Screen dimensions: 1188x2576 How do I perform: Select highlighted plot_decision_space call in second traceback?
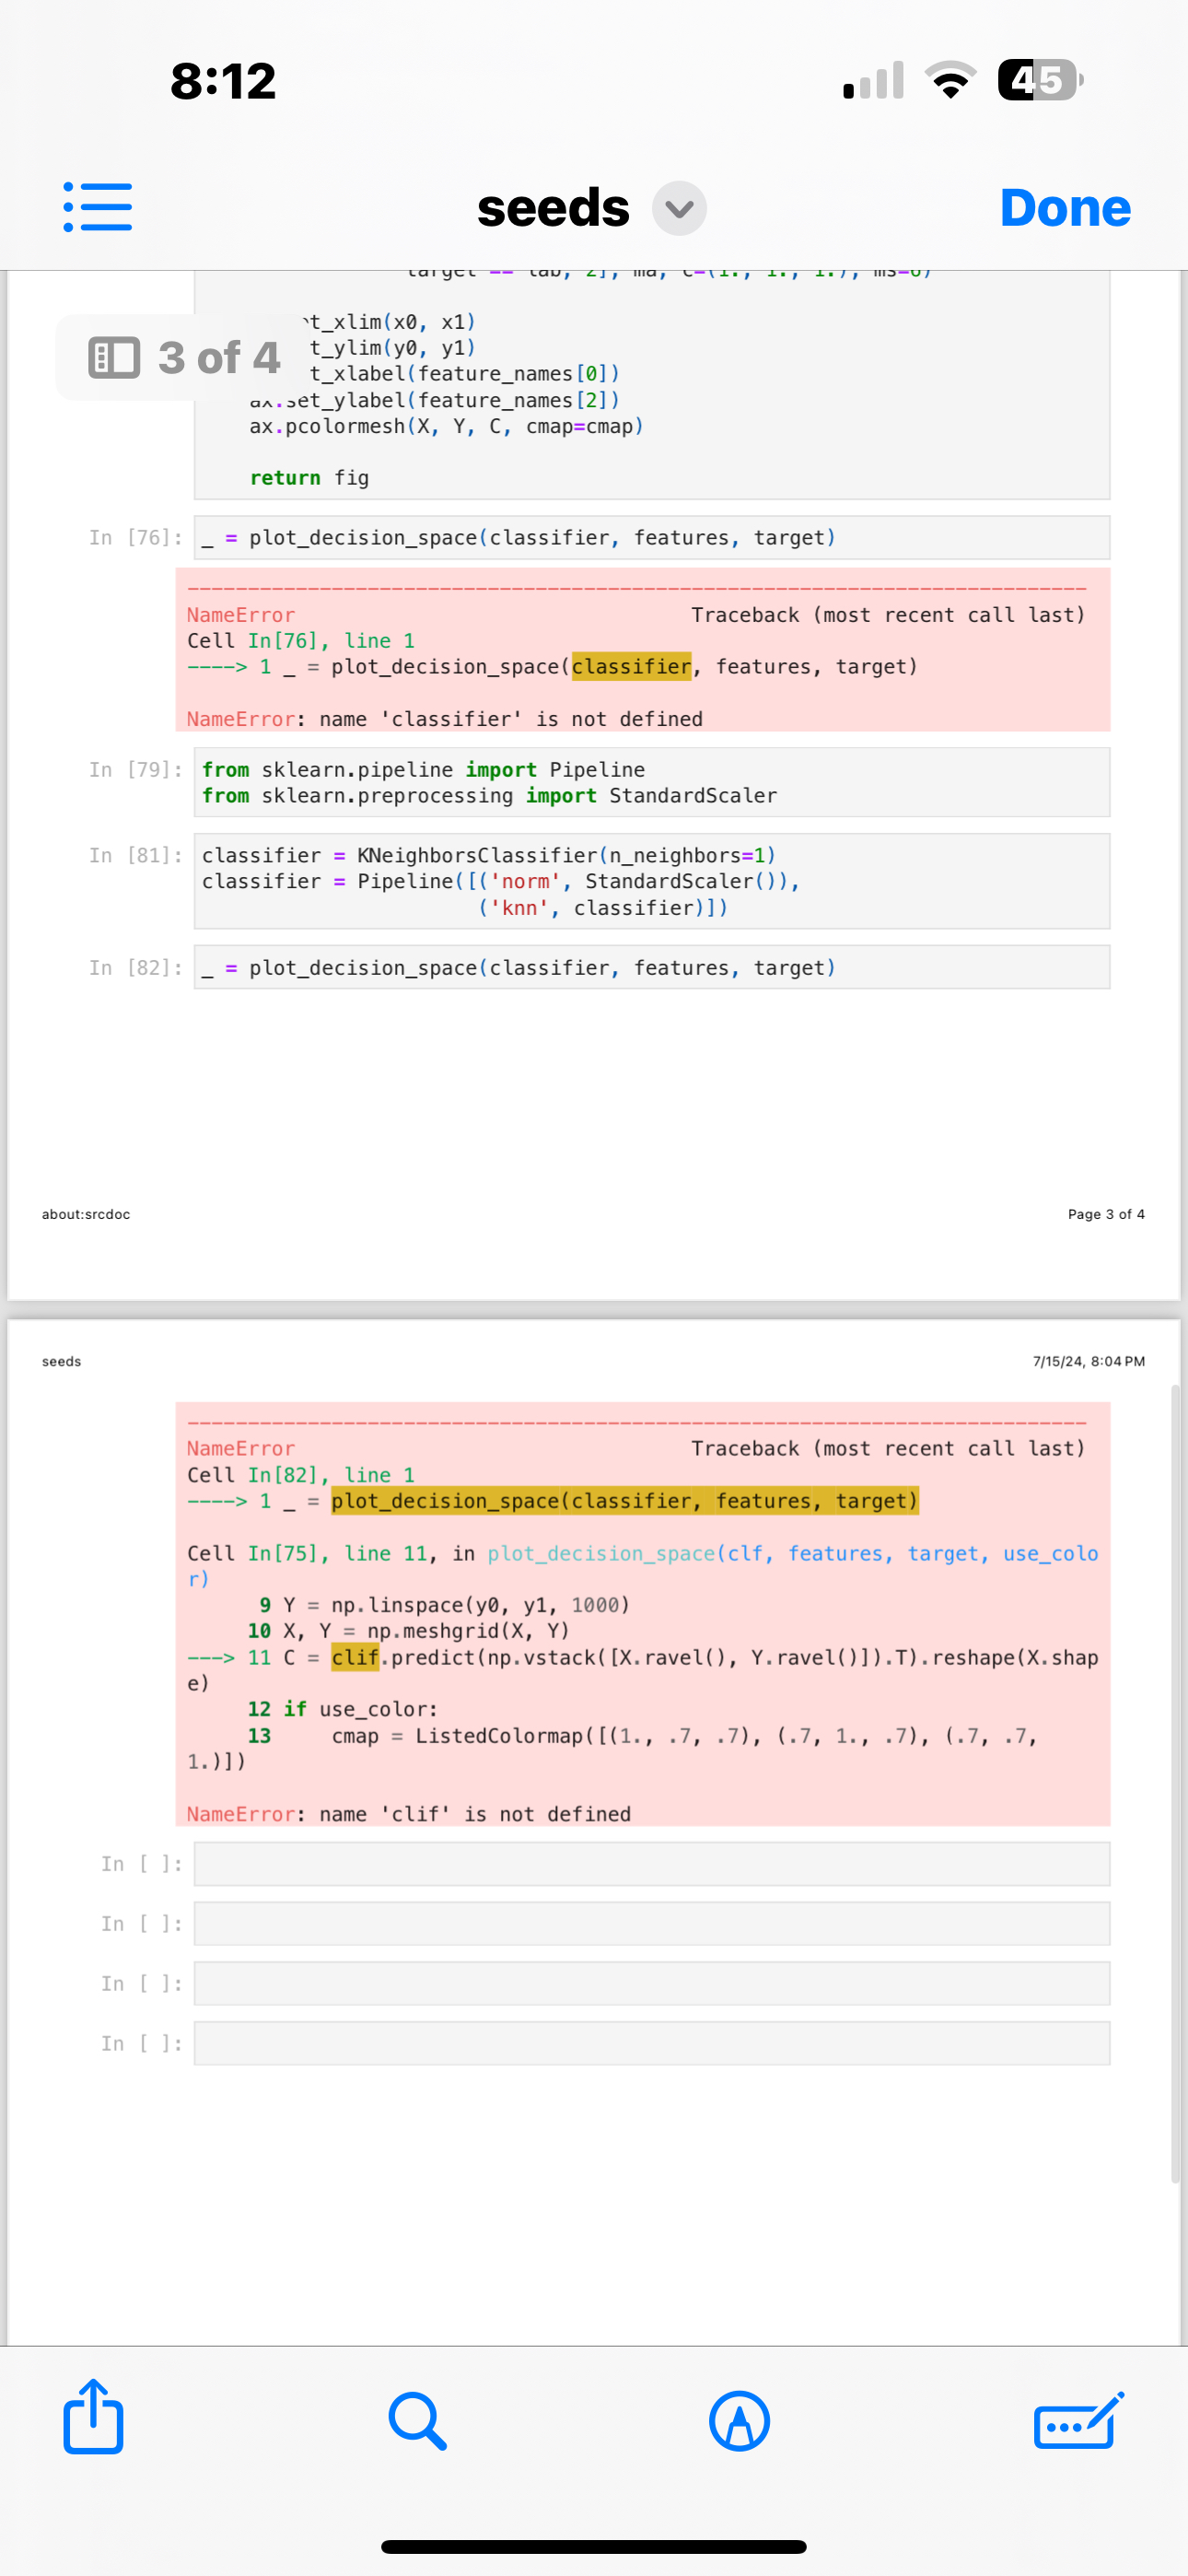coord(625,1501)
